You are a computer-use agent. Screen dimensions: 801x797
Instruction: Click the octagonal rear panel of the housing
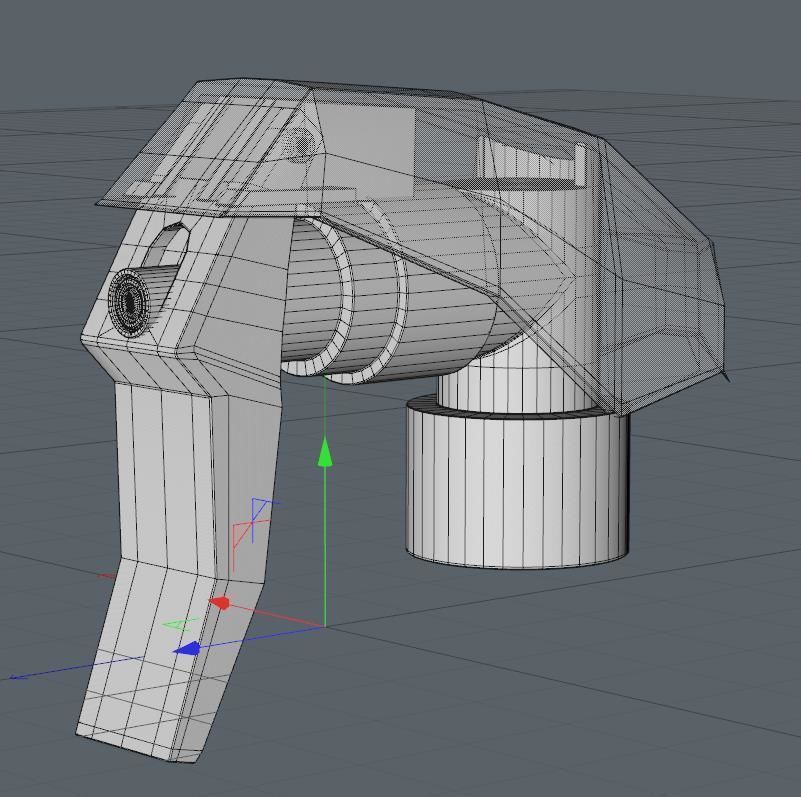[x=665, y=290]
